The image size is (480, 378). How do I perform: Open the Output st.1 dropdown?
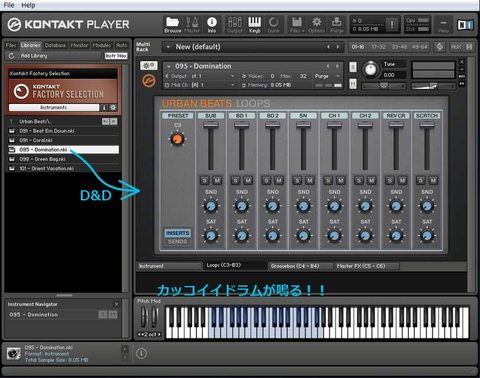(x=233, y=76)
